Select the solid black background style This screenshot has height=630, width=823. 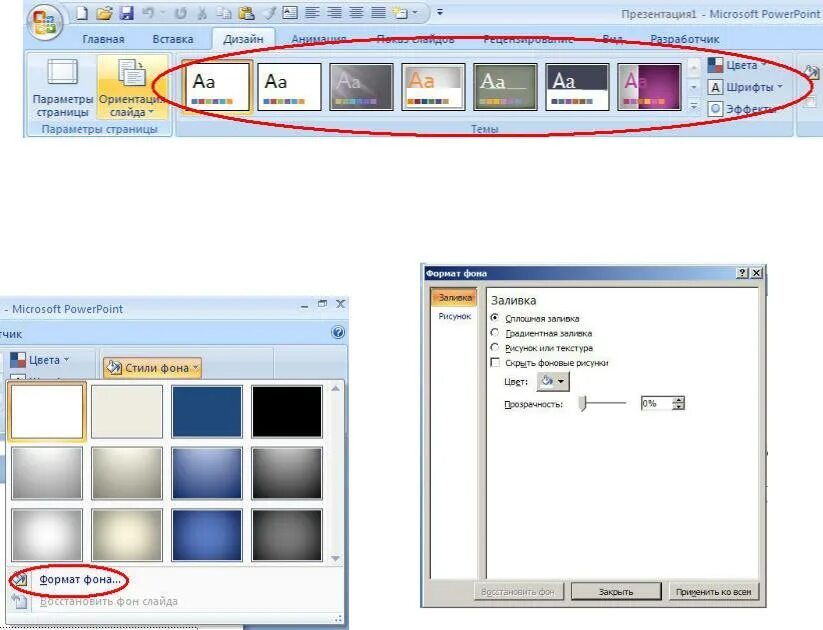[287, 412]
